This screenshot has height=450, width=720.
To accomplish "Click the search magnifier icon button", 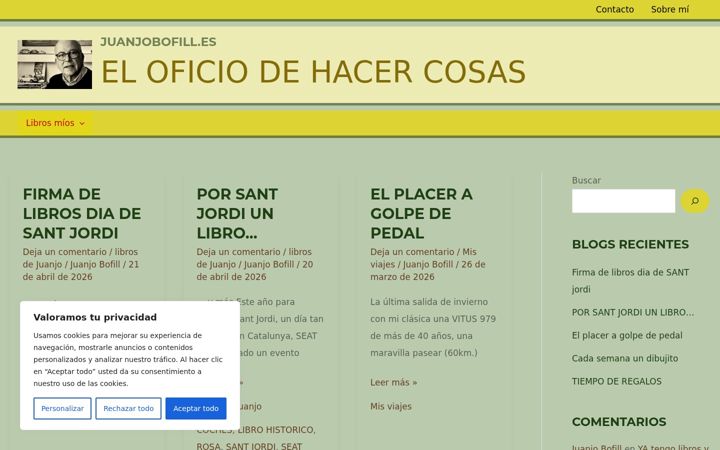I will (695, 201).
